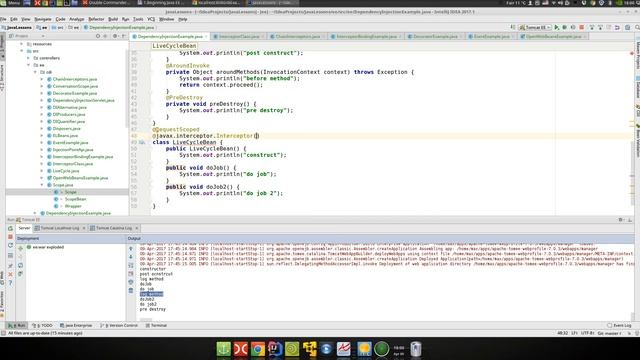Open TODO tool window
The height and width of the screenshot is (360, 640).
tap(42, 325)
